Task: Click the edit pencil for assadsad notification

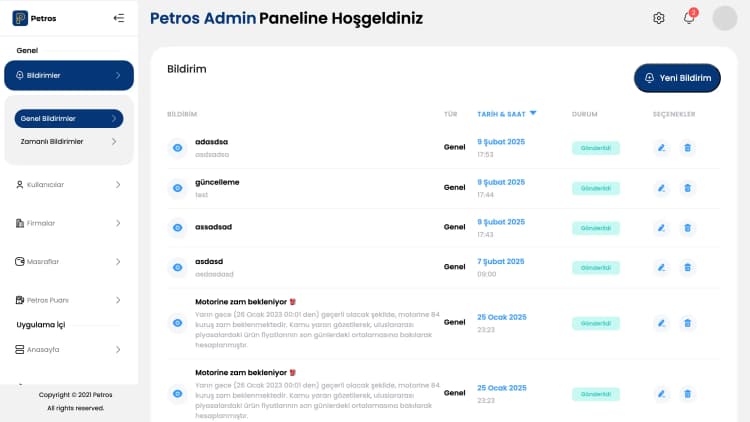Action: point(661,228)
